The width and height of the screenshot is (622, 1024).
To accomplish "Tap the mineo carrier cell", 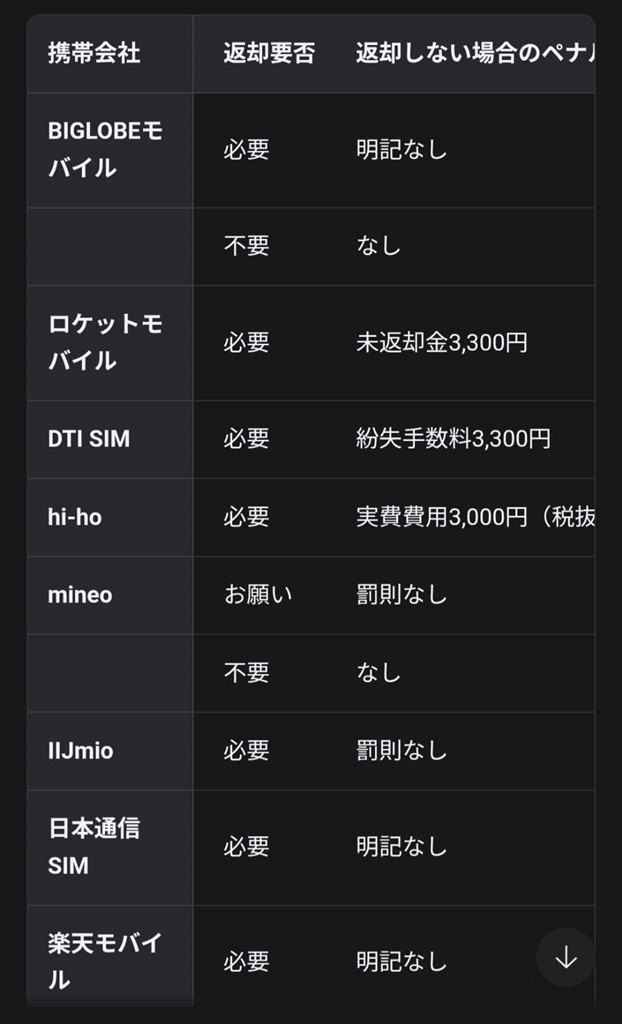I will (80, 595).
